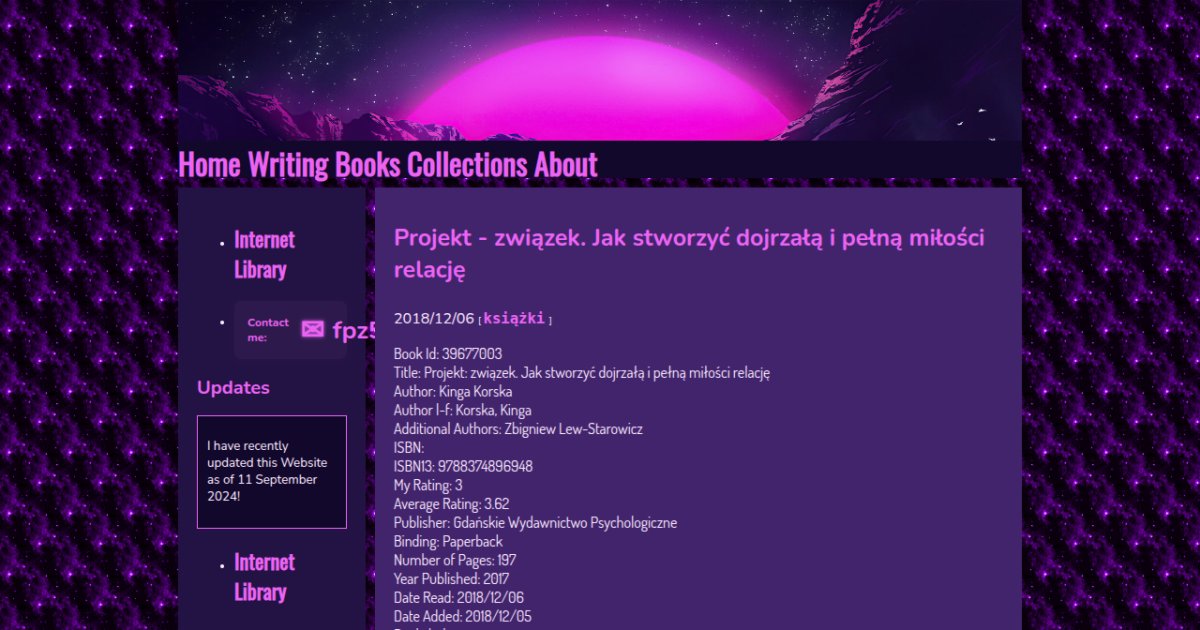Click the Publisher Gdańskie Wydawnictwo Psychologiczne line
The width and height of the screenshot is (1200, 630).
point(535,523)
